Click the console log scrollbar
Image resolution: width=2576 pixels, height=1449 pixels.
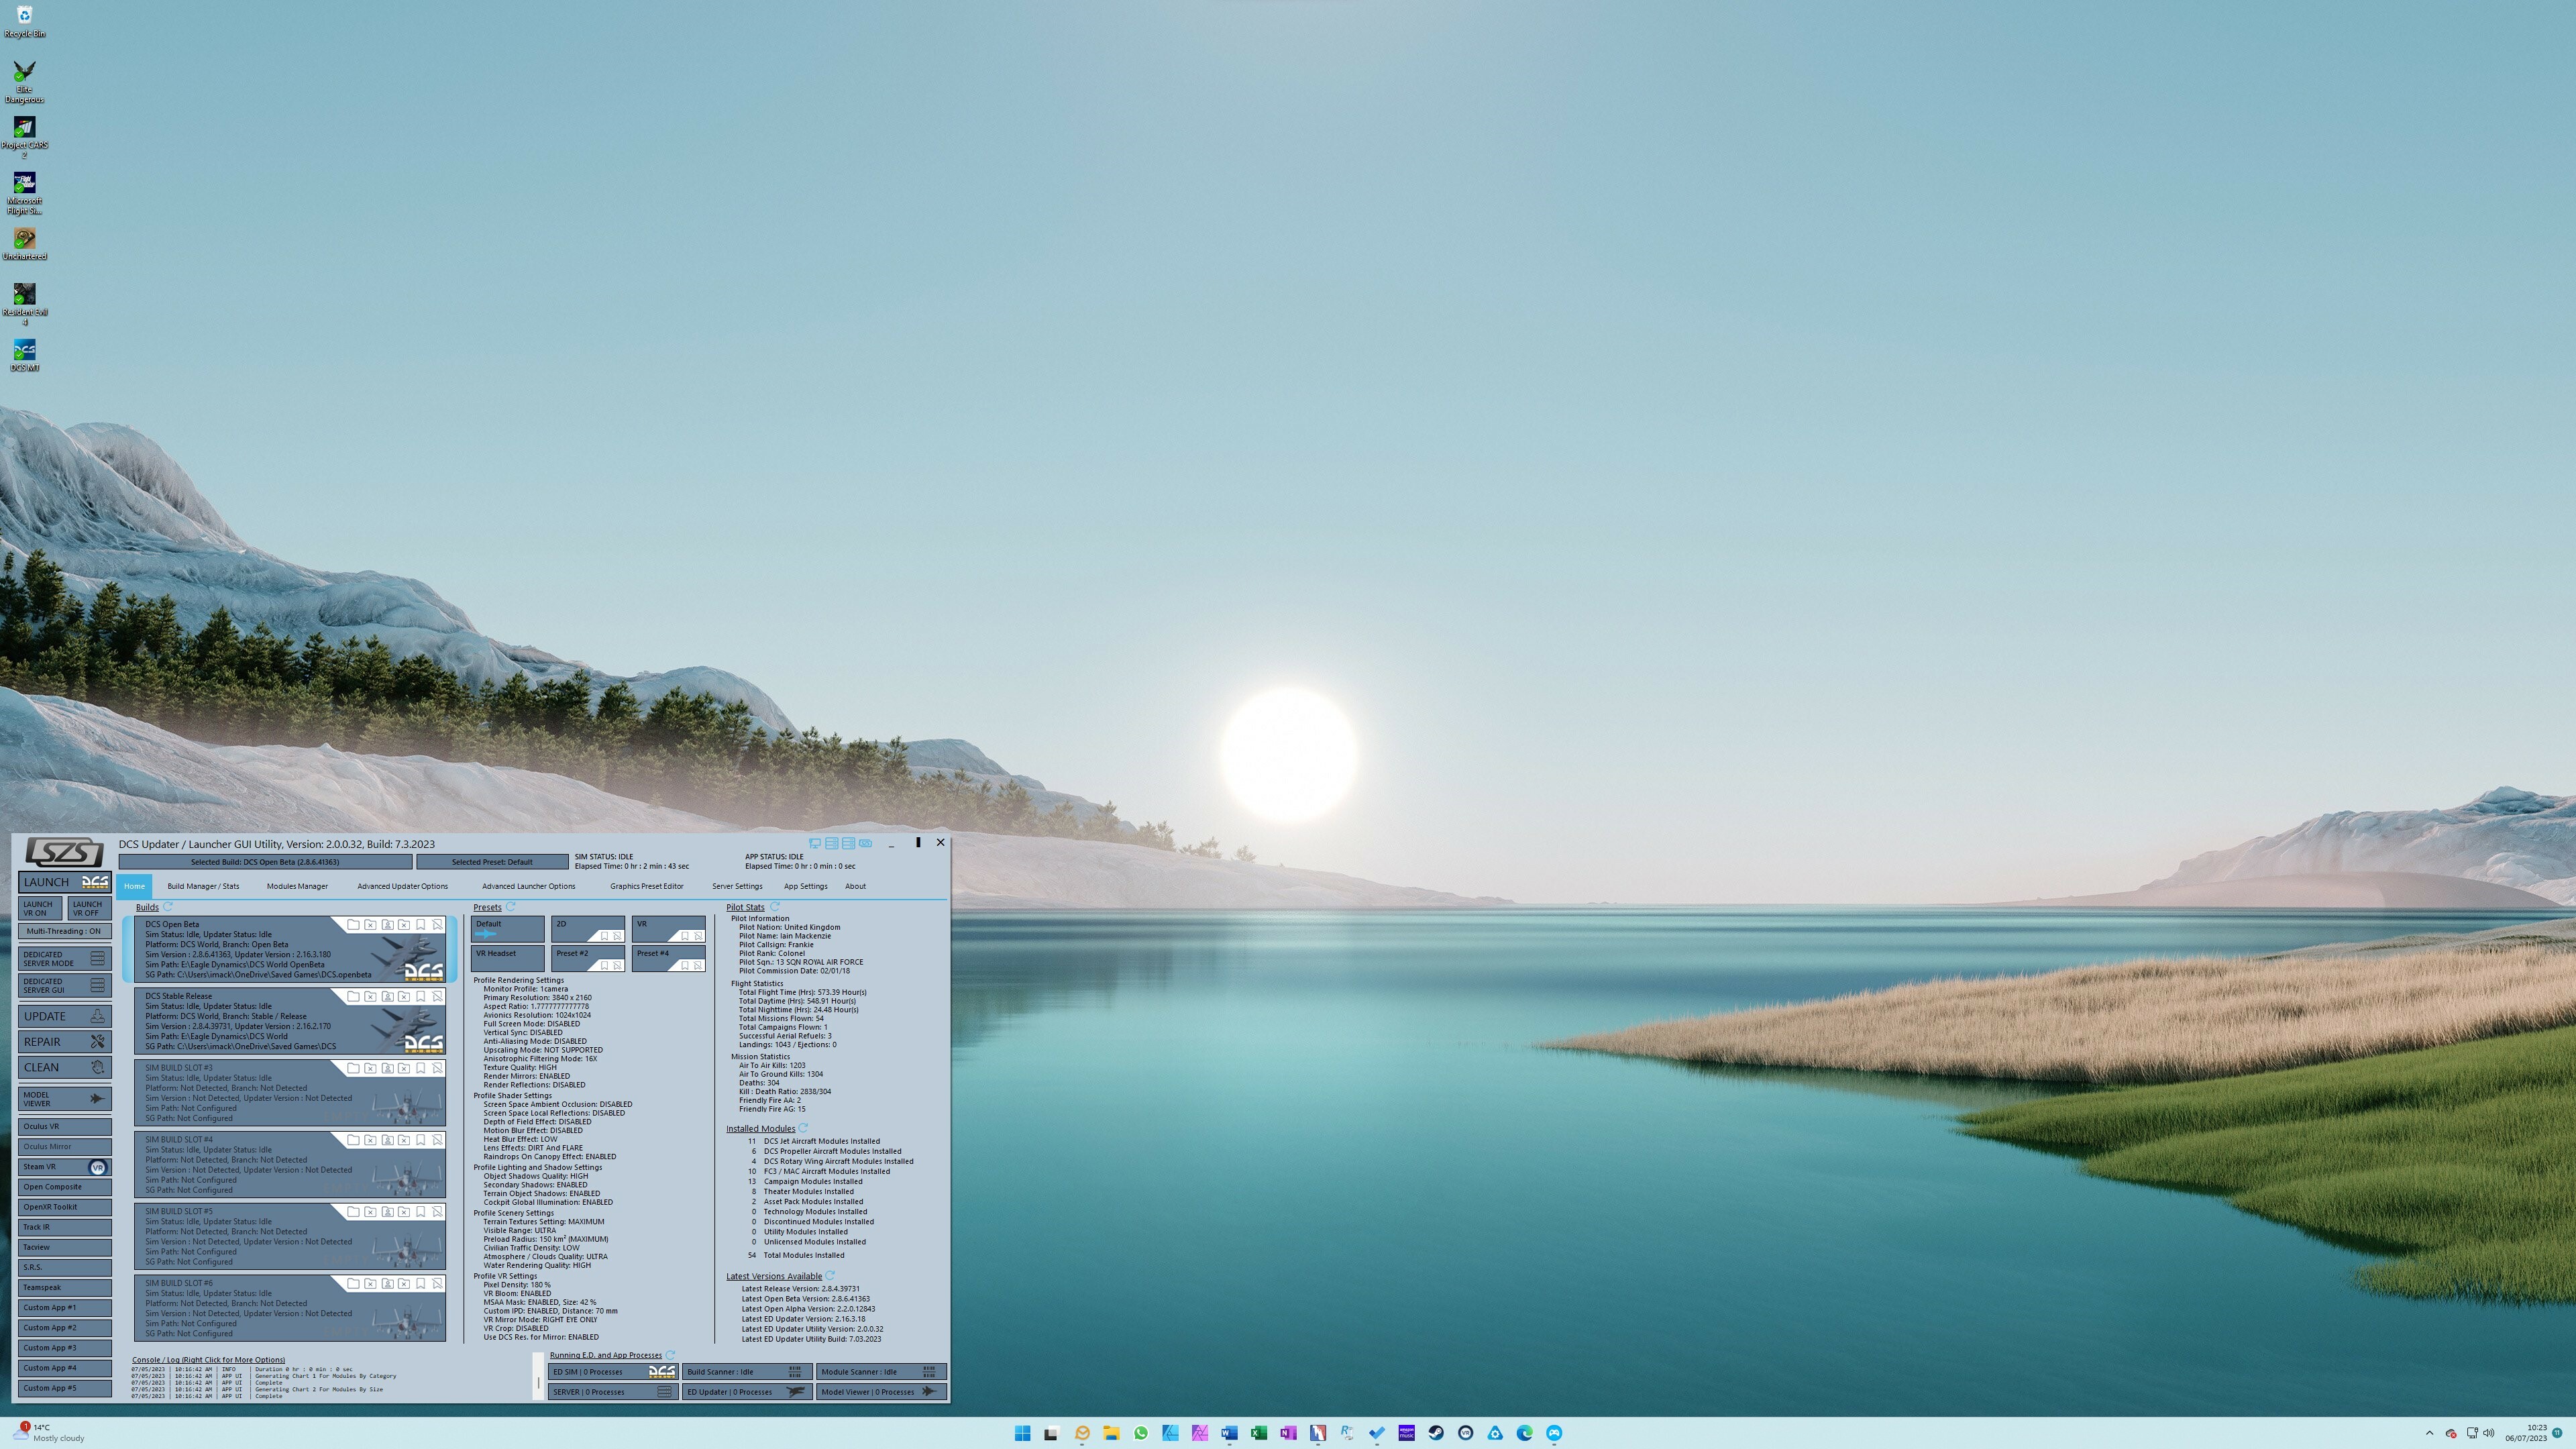click(x=538, y=1383)
